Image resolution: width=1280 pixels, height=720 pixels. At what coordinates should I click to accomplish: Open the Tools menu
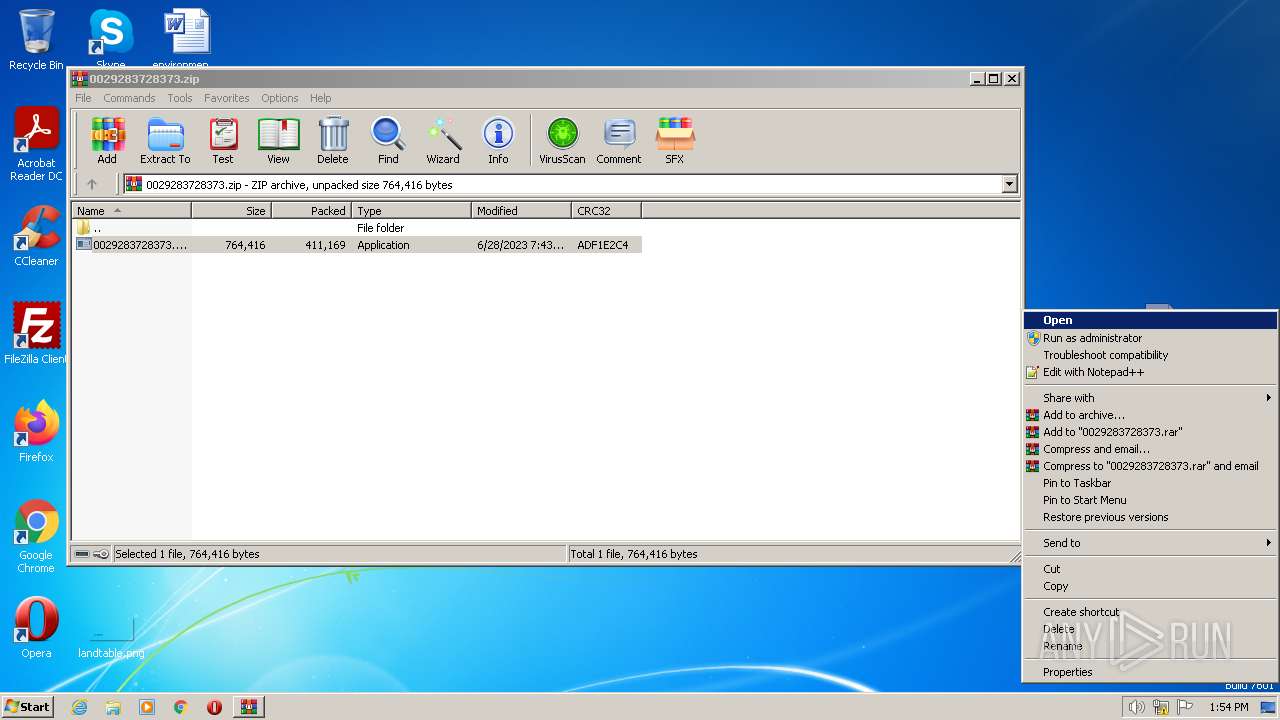click(180, 98)
